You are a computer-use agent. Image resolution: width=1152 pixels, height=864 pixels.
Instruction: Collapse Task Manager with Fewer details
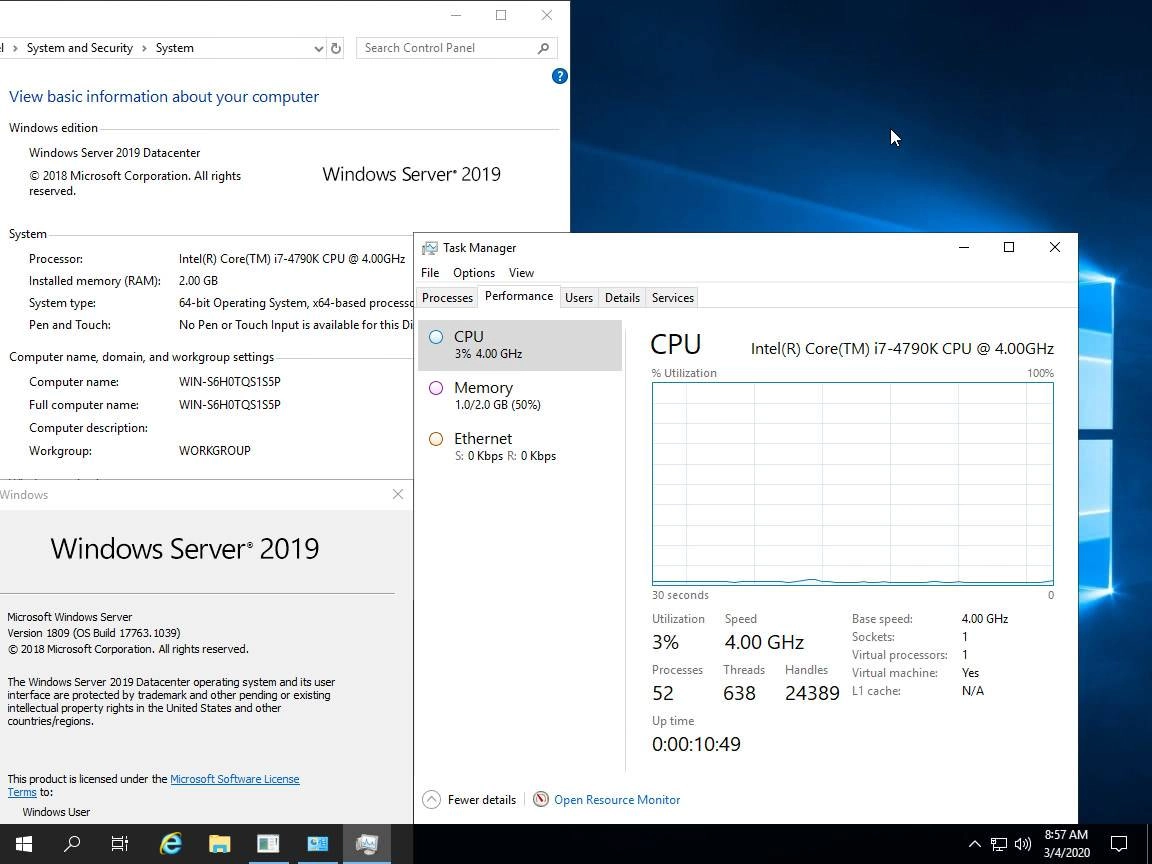pos(469,799)
